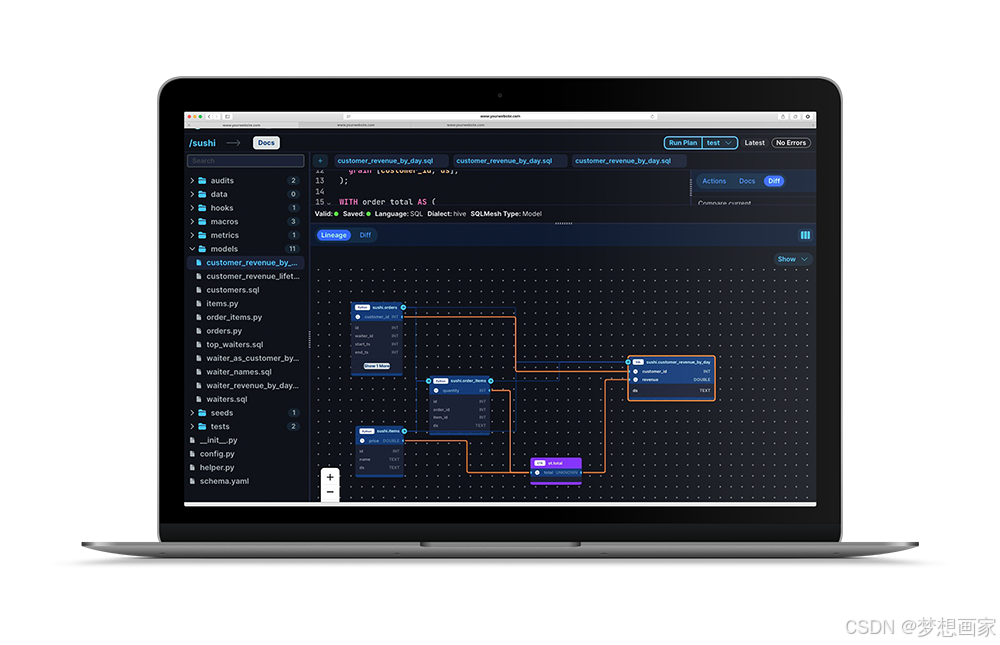Open the test environment dropdown
Screen dimensions: 1000x645
tap(719, 143)
